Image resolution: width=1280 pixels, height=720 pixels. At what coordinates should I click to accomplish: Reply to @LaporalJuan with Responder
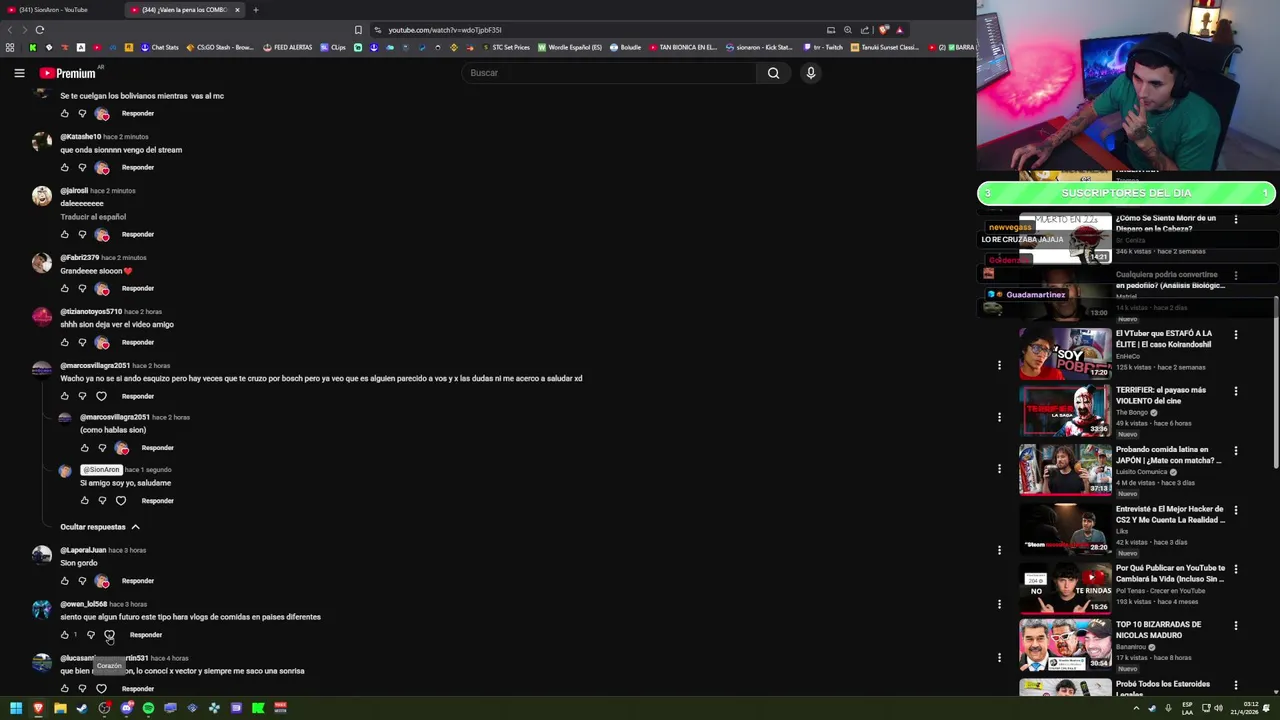[x=138, y=580]
